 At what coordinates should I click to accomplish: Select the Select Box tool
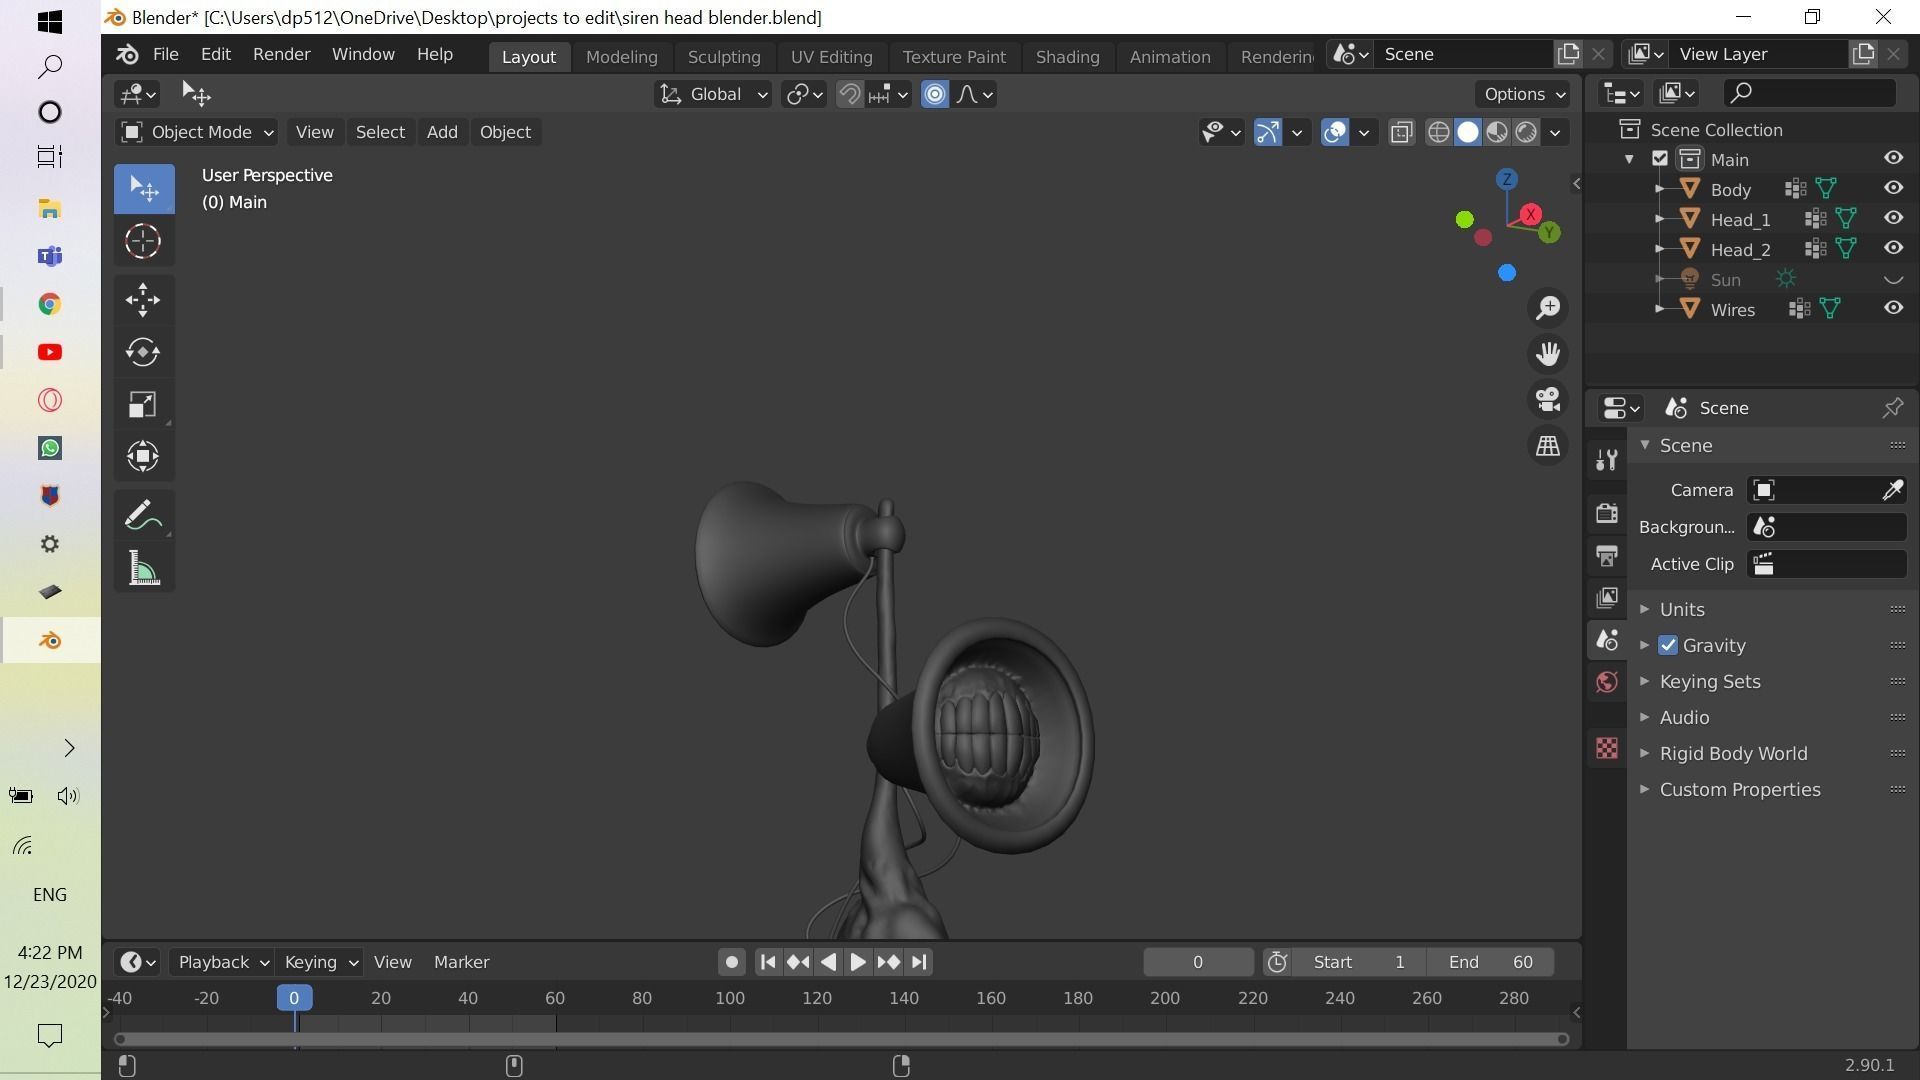[x=144, y=189]
